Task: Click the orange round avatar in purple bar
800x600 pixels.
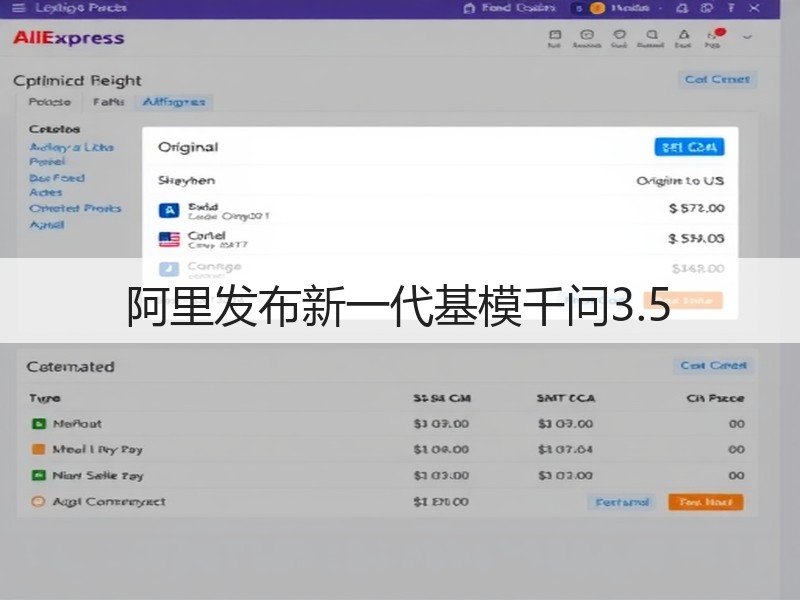Action: (x=597, y=8)
